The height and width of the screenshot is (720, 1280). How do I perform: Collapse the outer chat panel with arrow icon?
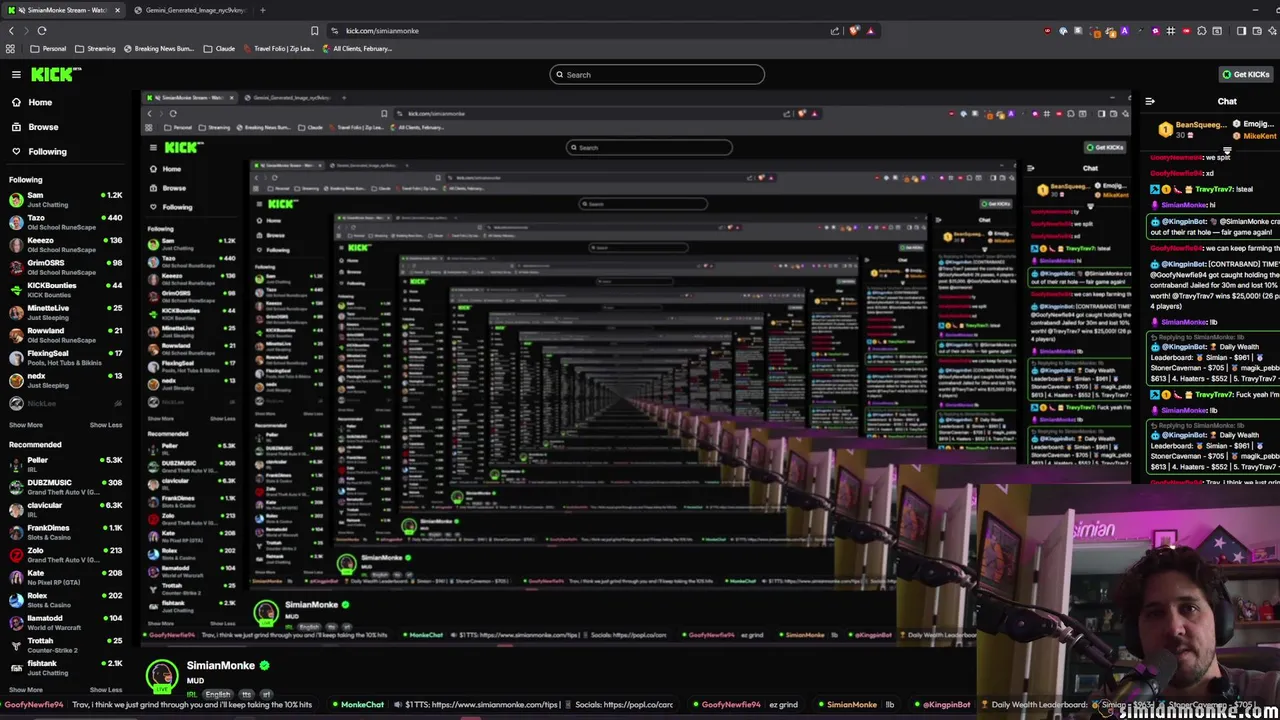pyautogui.click(x=1150, y=101)
